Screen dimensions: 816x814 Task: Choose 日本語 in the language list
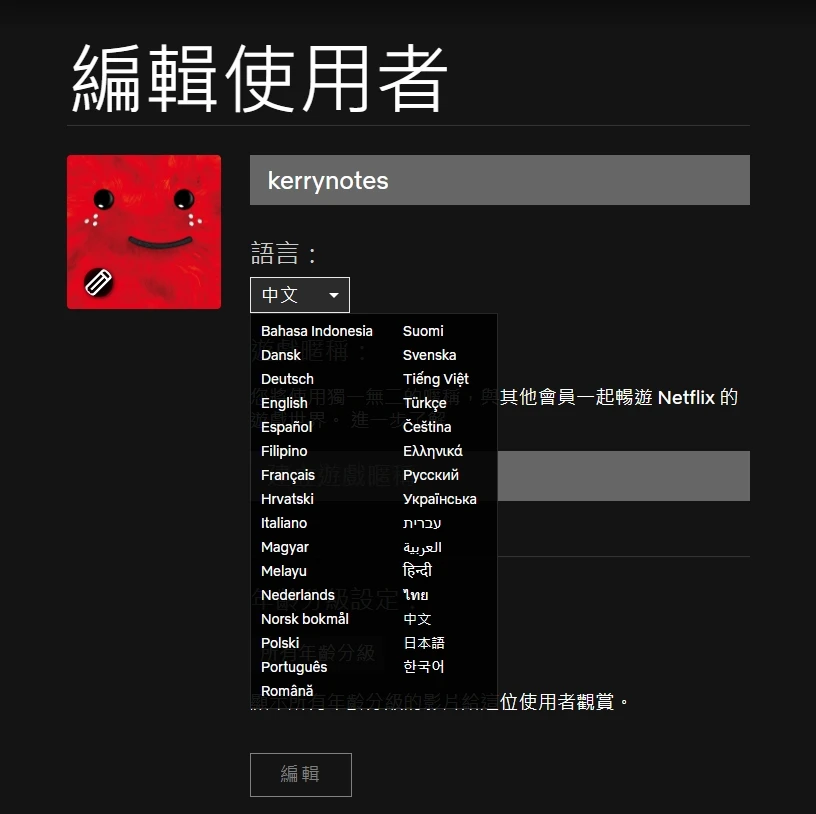pyautogui.click(x=424, y=643)
